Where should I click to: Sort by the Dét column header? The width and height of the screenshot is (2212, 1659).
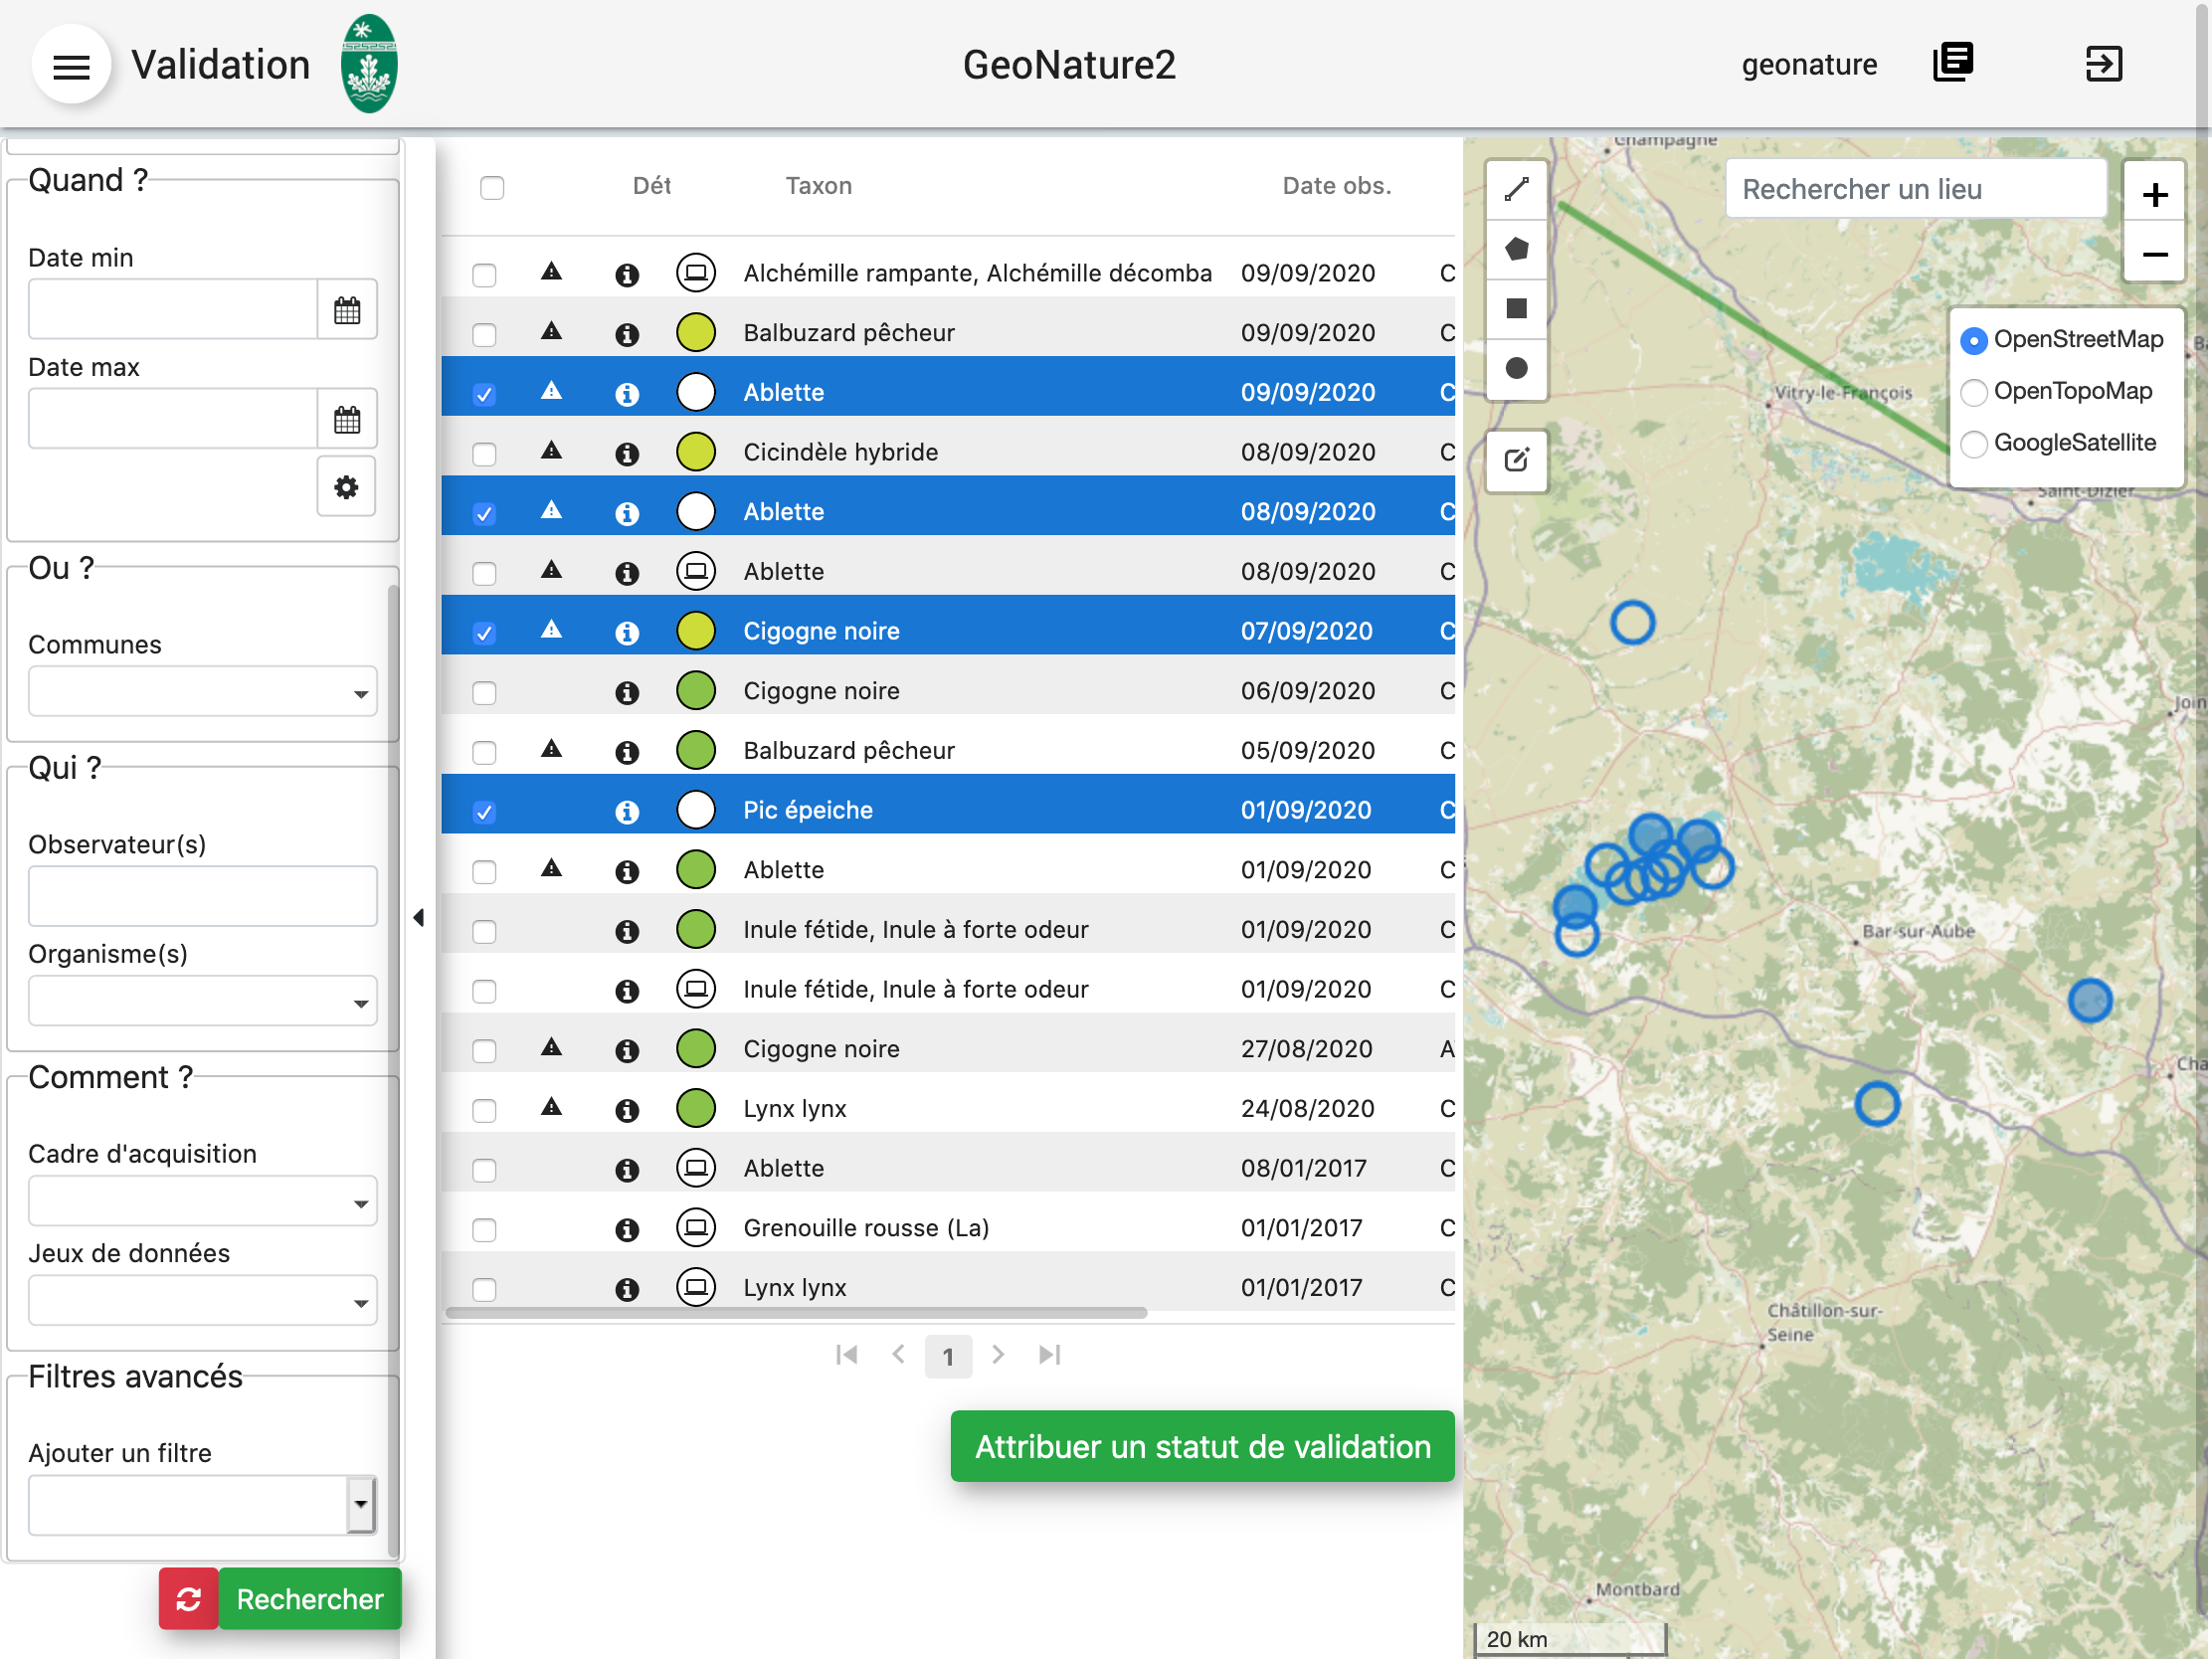pyautogui.click(x=651, y=186)
